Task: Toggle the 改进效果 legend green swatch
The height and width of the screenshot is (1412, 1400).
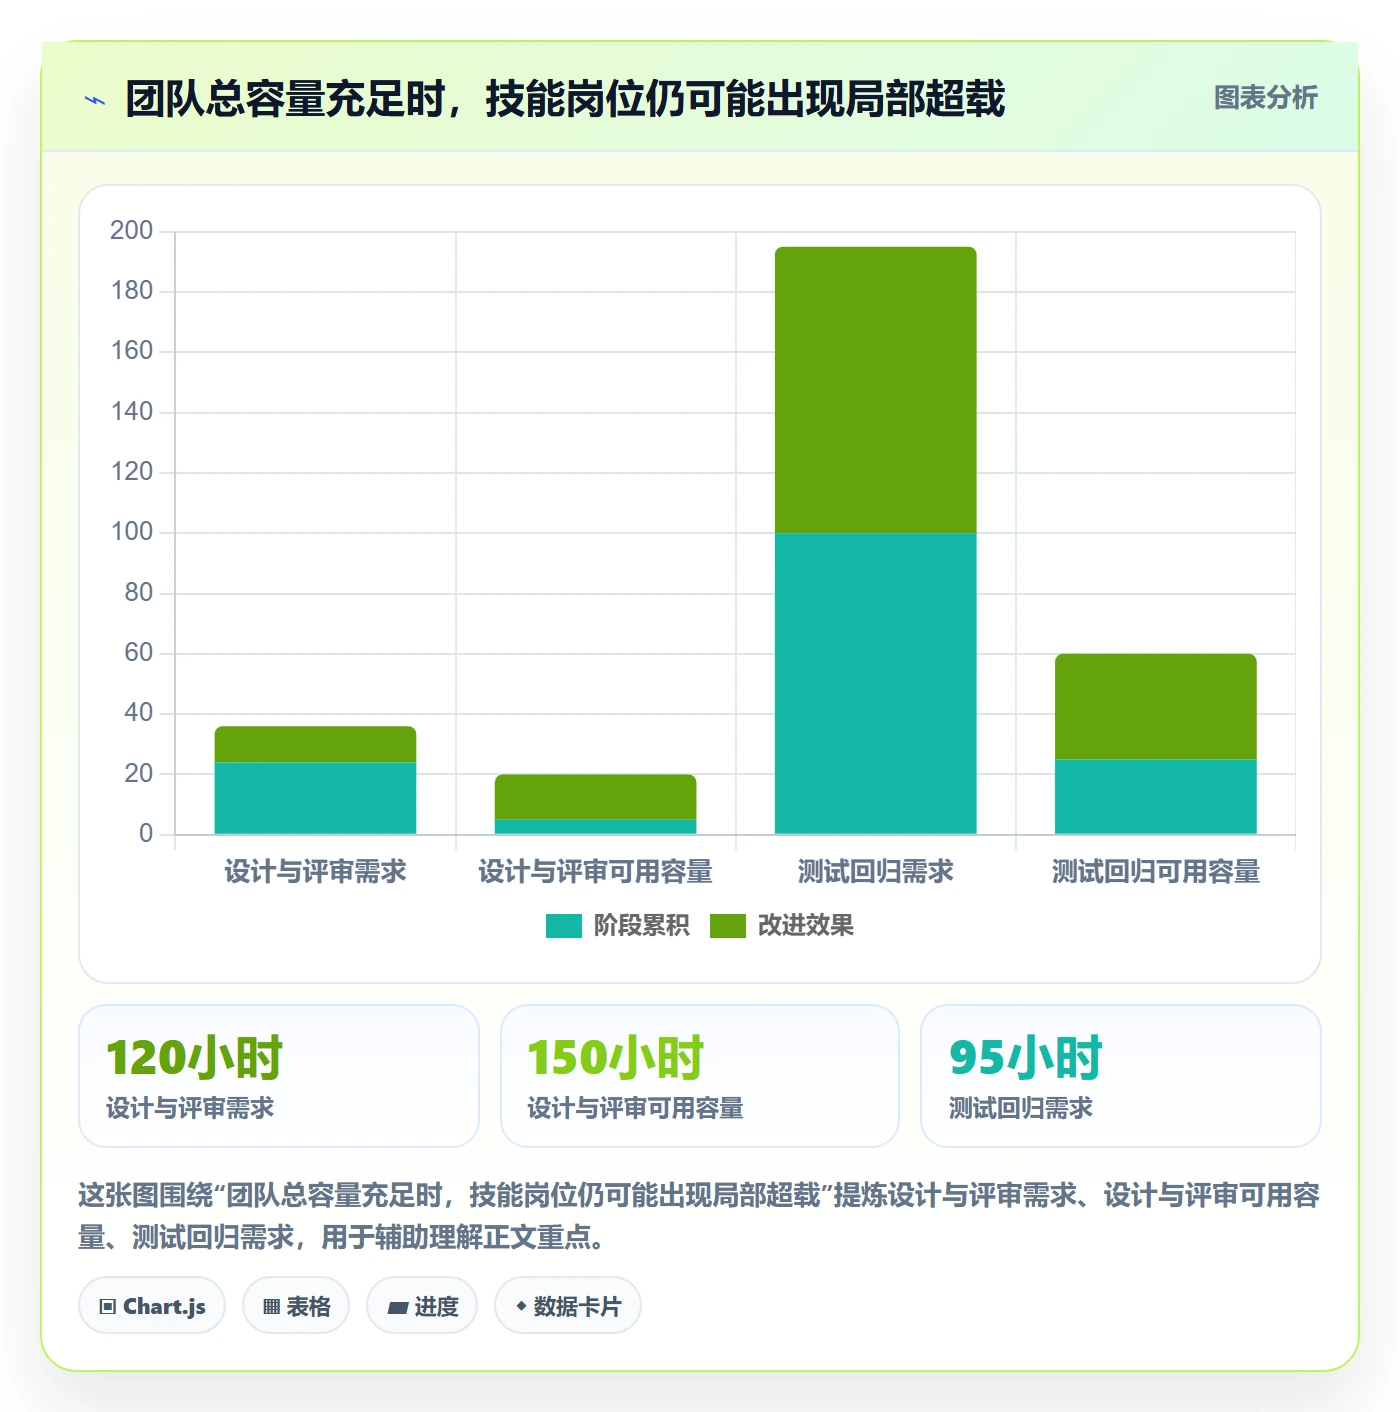Action: (x=728, y=926)
